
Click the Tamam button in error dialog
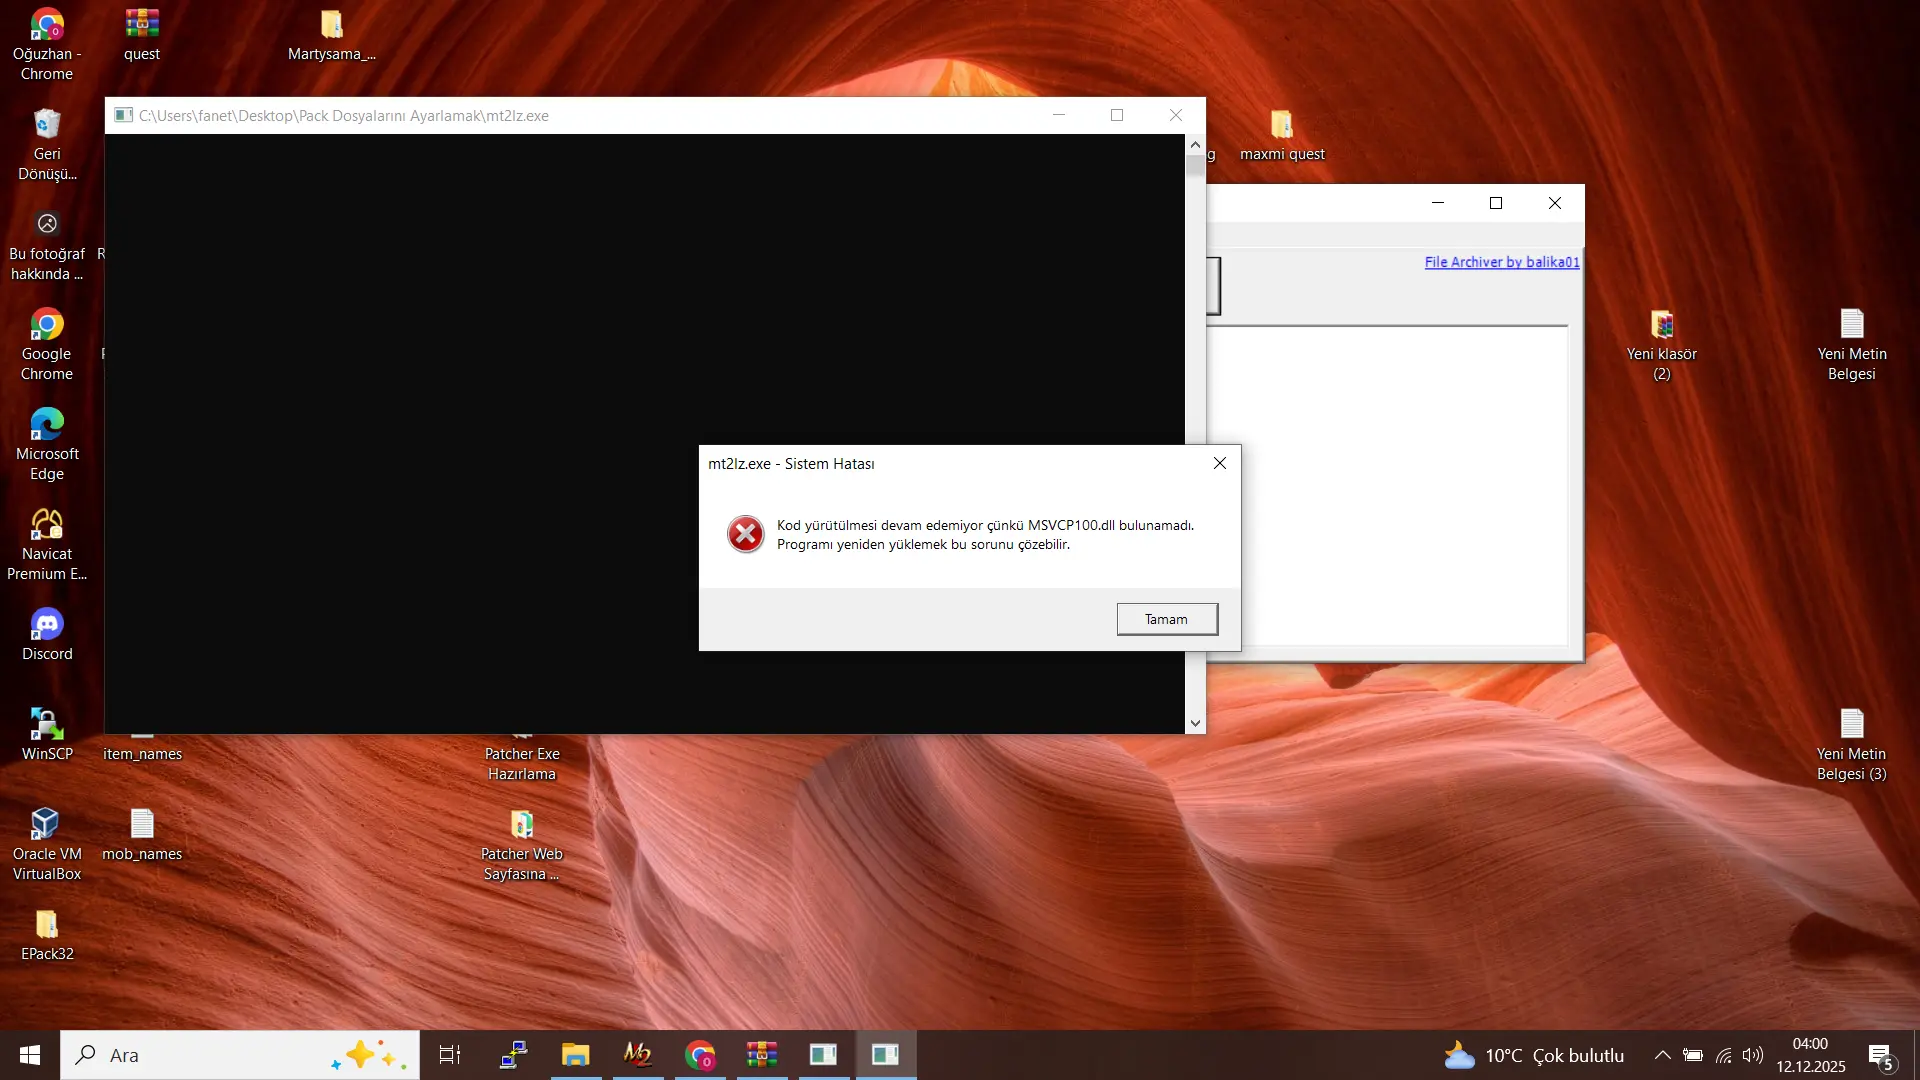(x=1166, y=619)
